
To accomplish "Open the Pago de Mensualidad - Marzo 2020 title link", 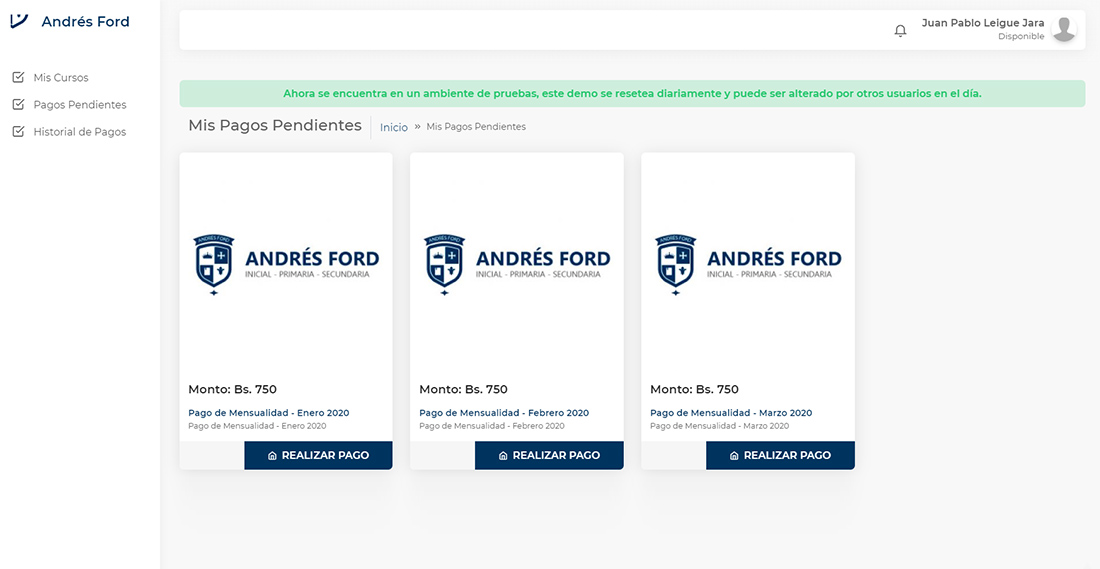I will pos(731,413).
